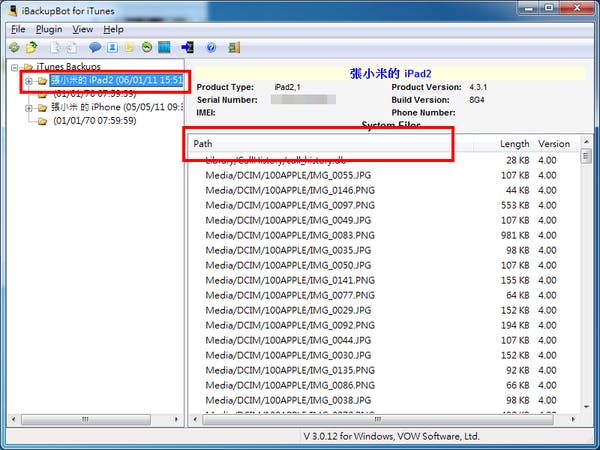Collapse the iTunes Backups tree root
The width and height of the screenshot is (600, 450).
coord(15,68)
